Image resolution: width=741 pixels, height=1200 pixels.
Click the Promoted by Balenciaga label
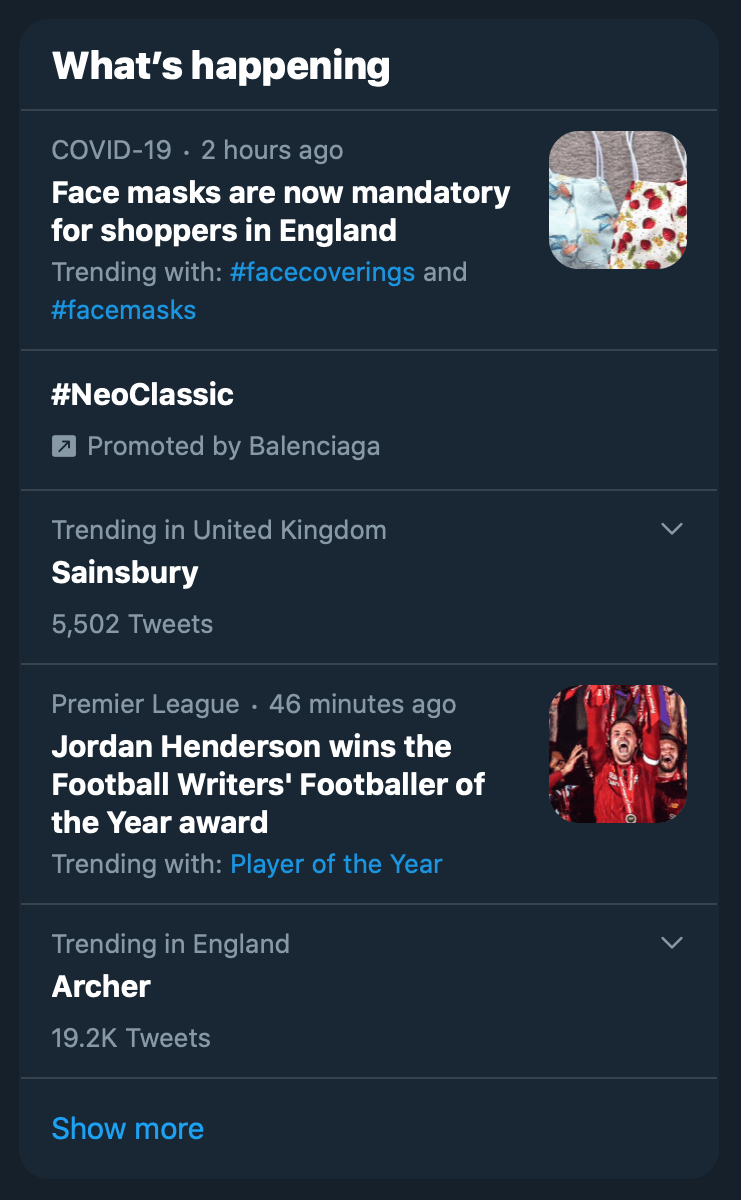pyautogui.click(x=234, y=446)
